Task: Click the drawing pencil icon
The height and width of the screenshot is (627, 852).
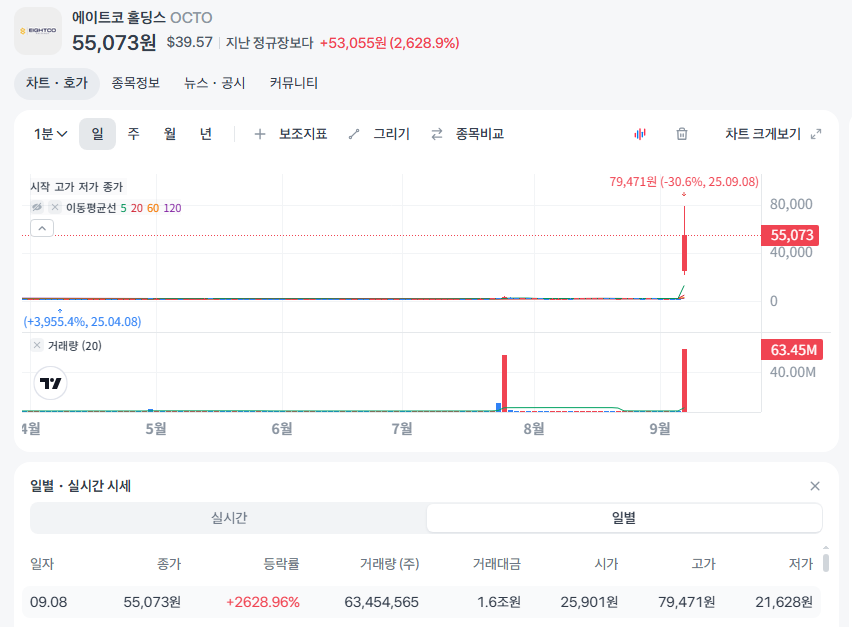Action: (354, 134)
